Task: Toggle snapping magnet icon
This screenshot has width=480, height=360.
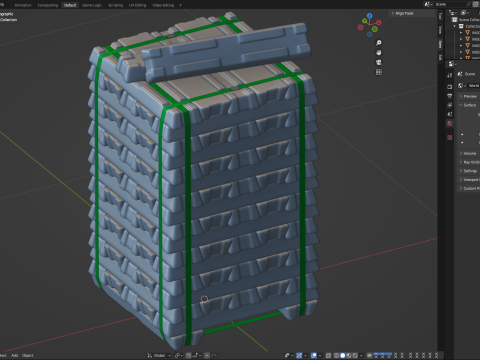Action: [188, 355]
